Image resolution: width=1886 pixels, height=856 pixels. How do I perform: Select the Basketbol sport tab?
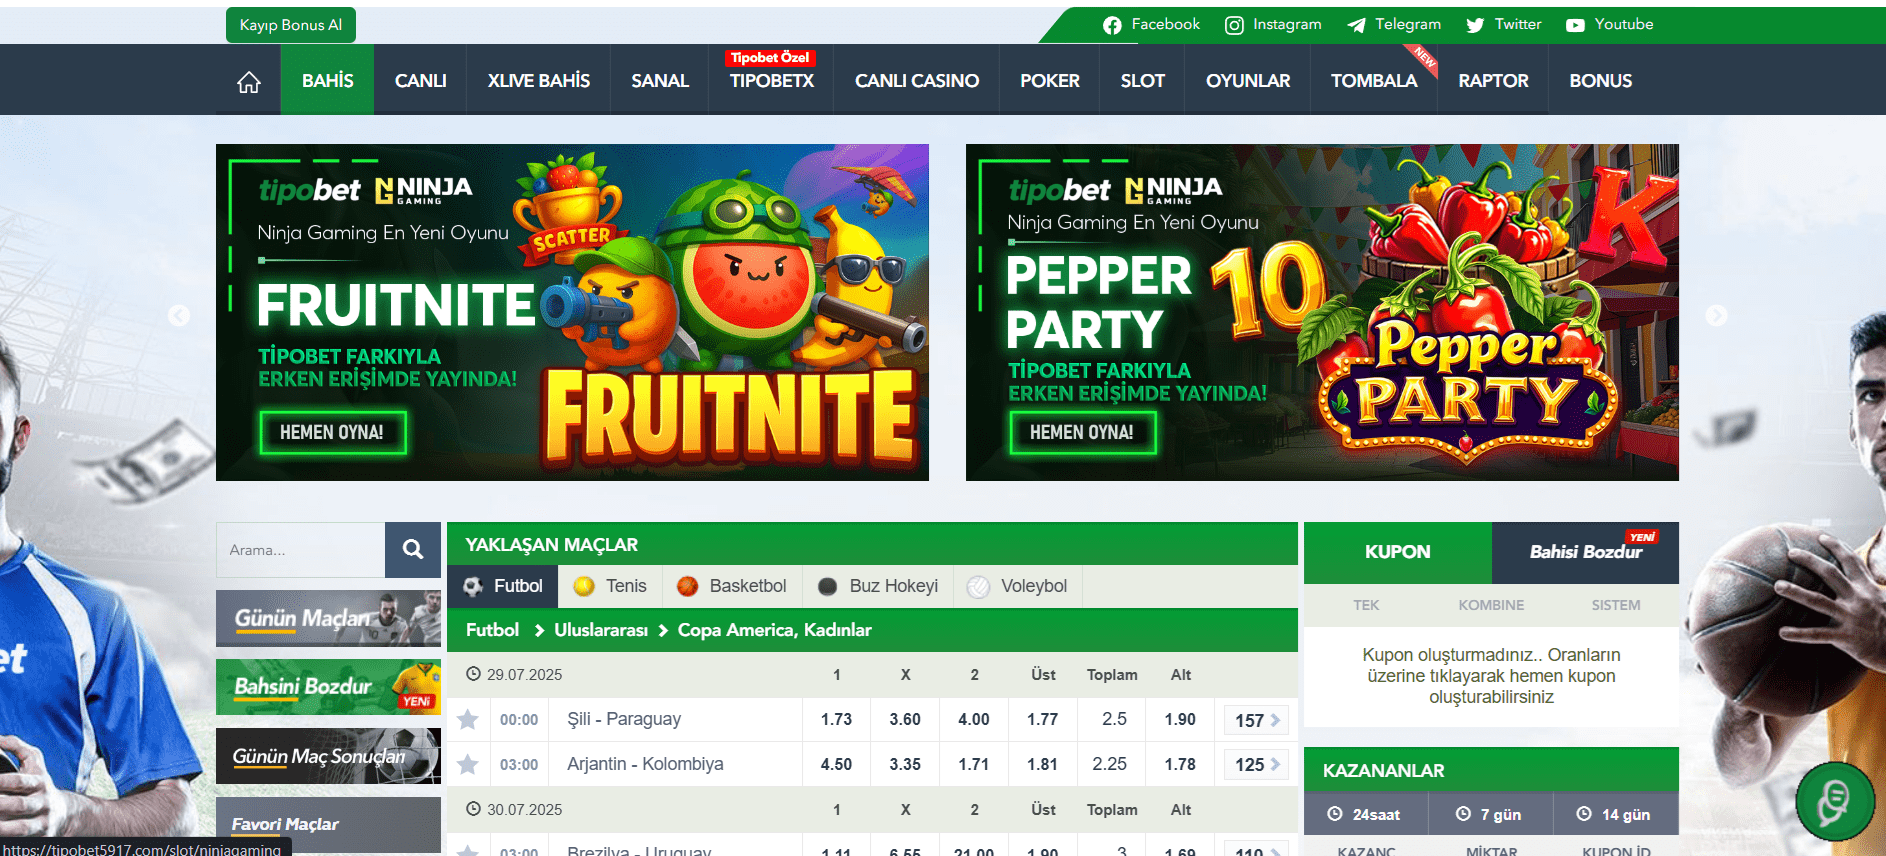click(x=731, y=586)
